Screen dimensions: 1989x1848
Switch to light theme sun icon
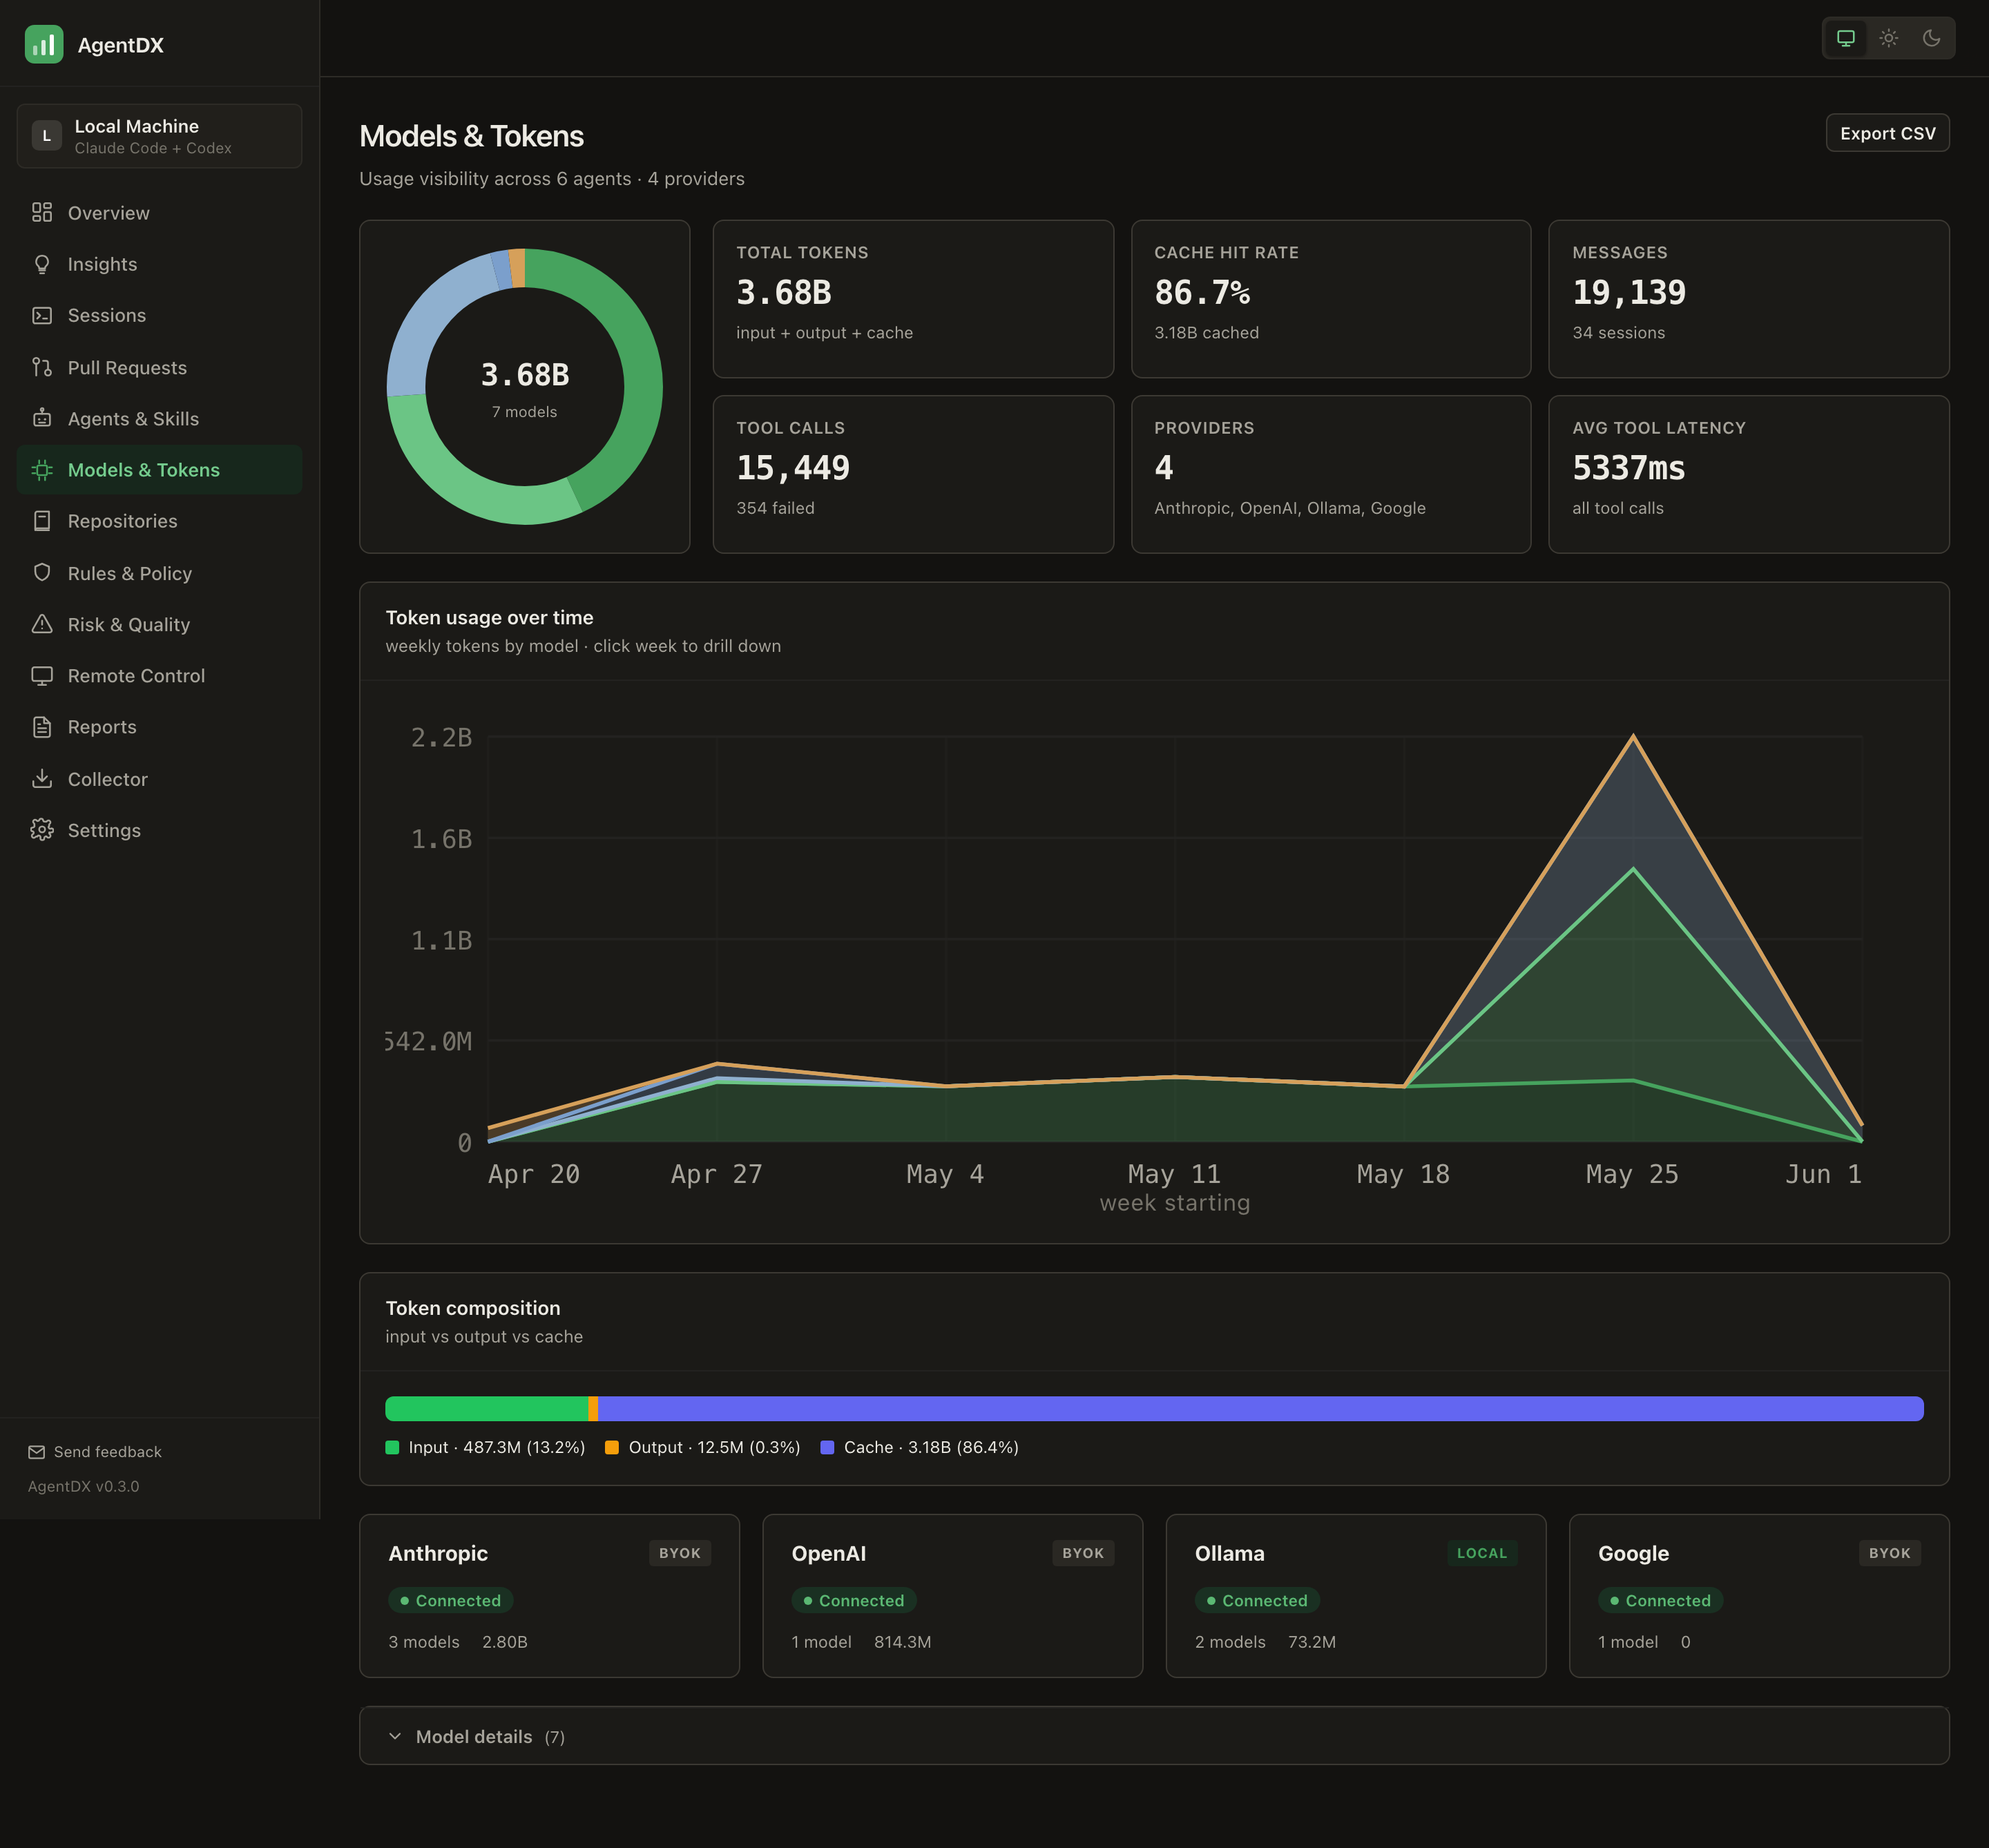(1889, 38)
